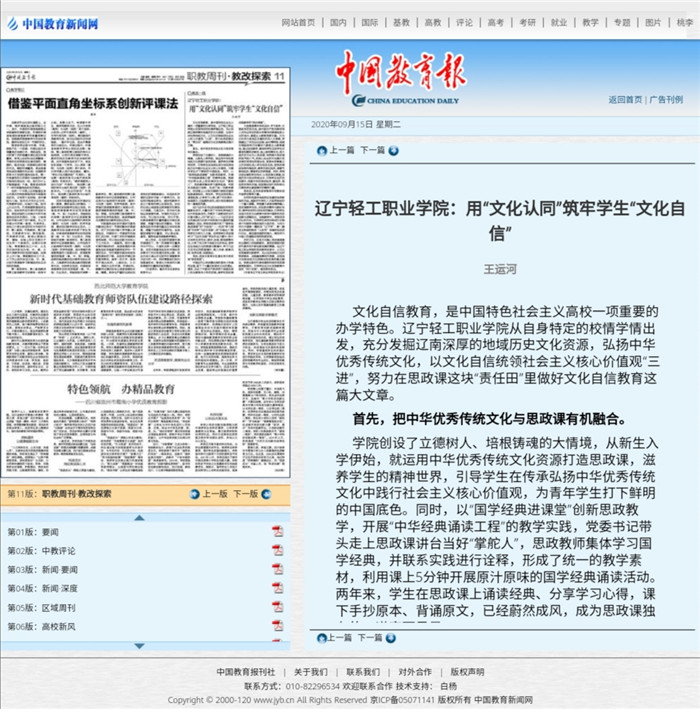Download PDF for 第01版 要闻
The height and width of the screenshot is (709, 700).
click(277, 531)
